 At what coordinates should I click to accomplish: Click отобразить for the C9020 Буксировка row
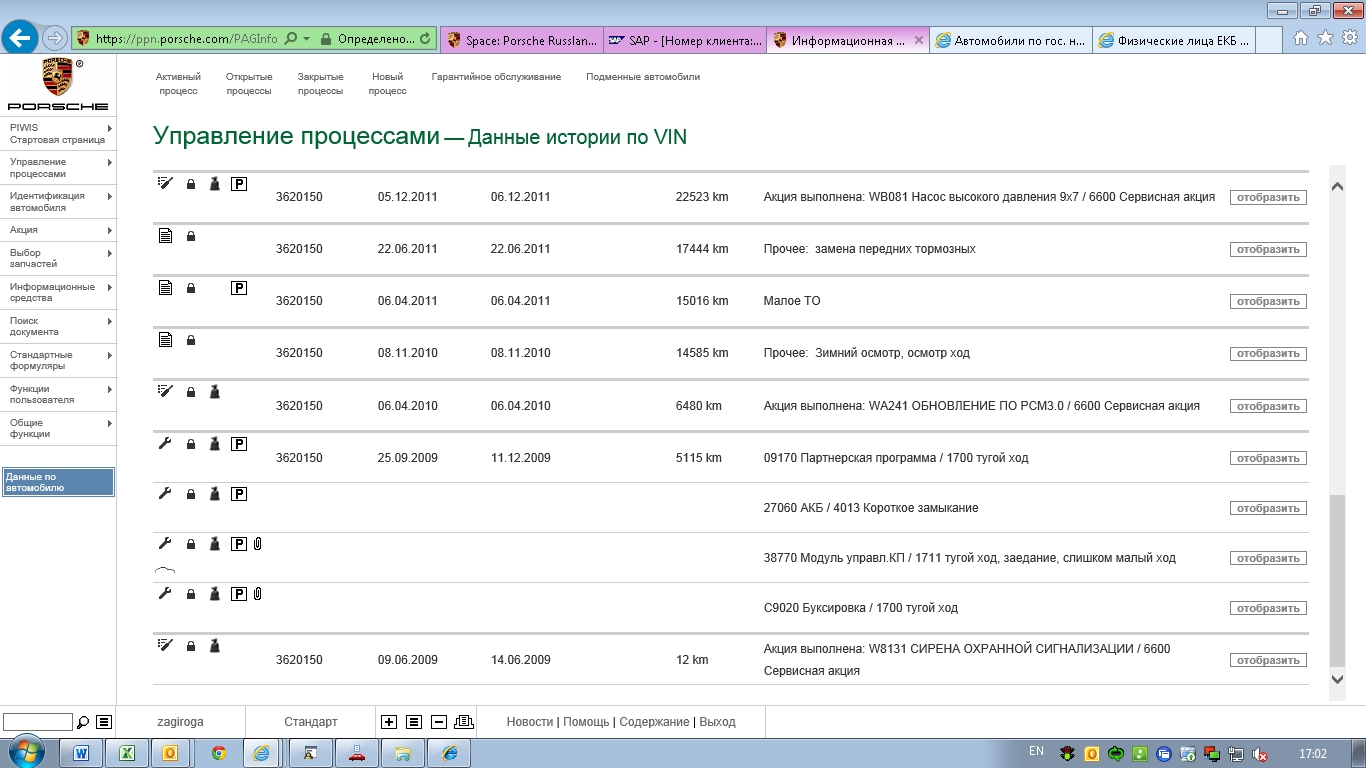[1268, 608]
